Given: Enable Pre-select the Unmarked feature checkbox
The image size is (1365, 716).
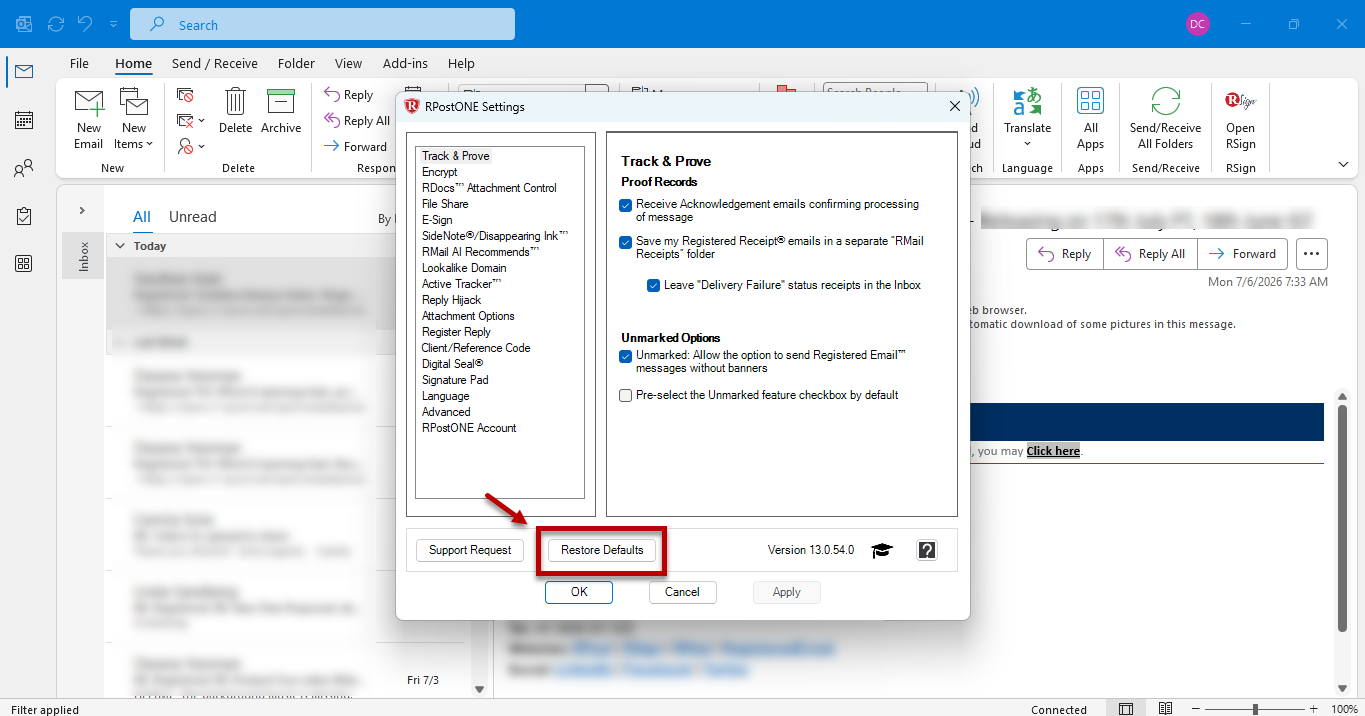Looking at the screenshot, I should click(x=626, y=396).
